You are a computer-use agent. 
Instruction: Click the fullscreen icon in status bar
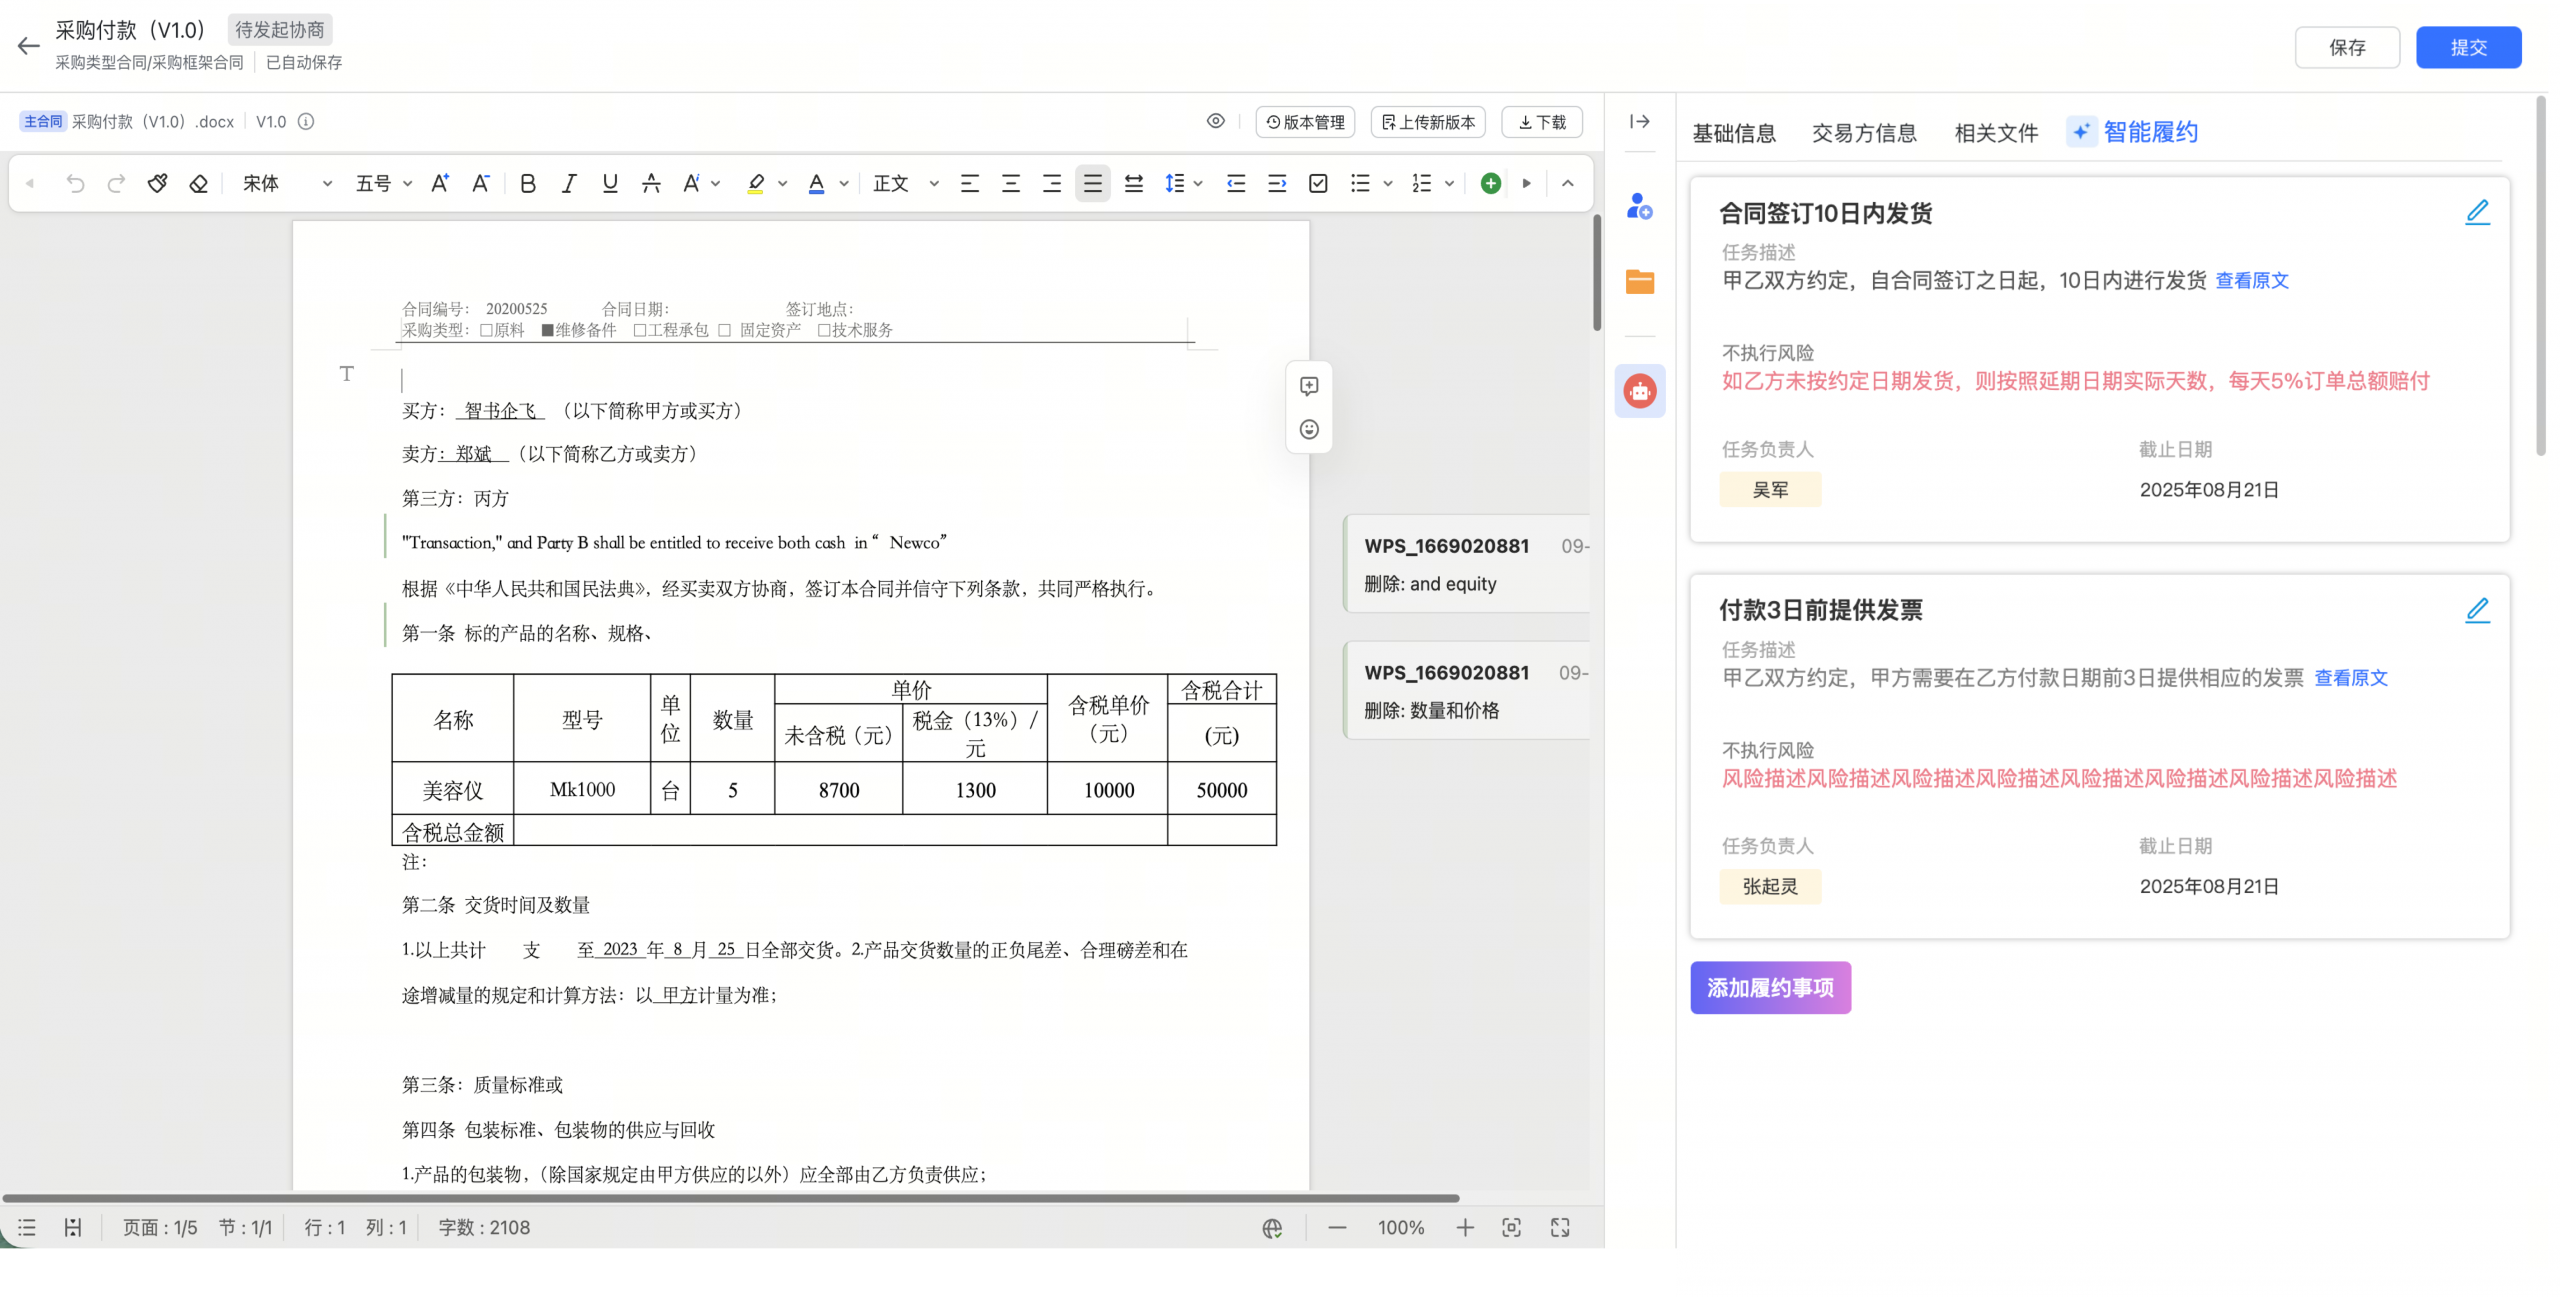tap(1560, 1227)
